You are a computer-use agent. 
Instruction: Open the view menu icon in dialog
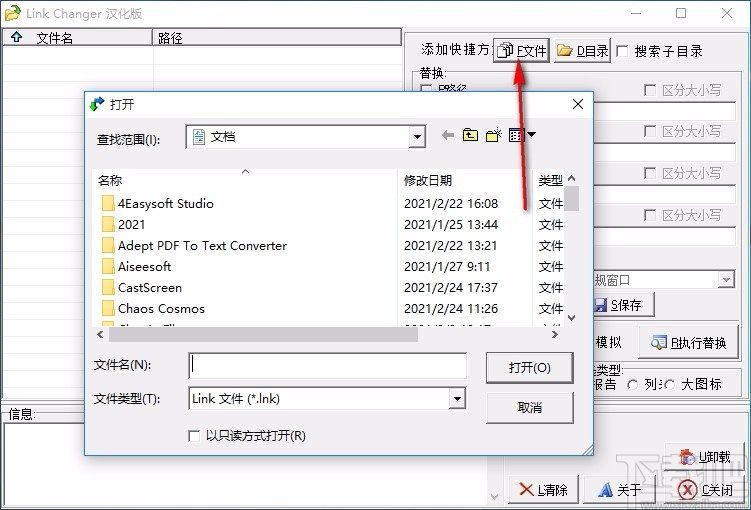(522, 135)
